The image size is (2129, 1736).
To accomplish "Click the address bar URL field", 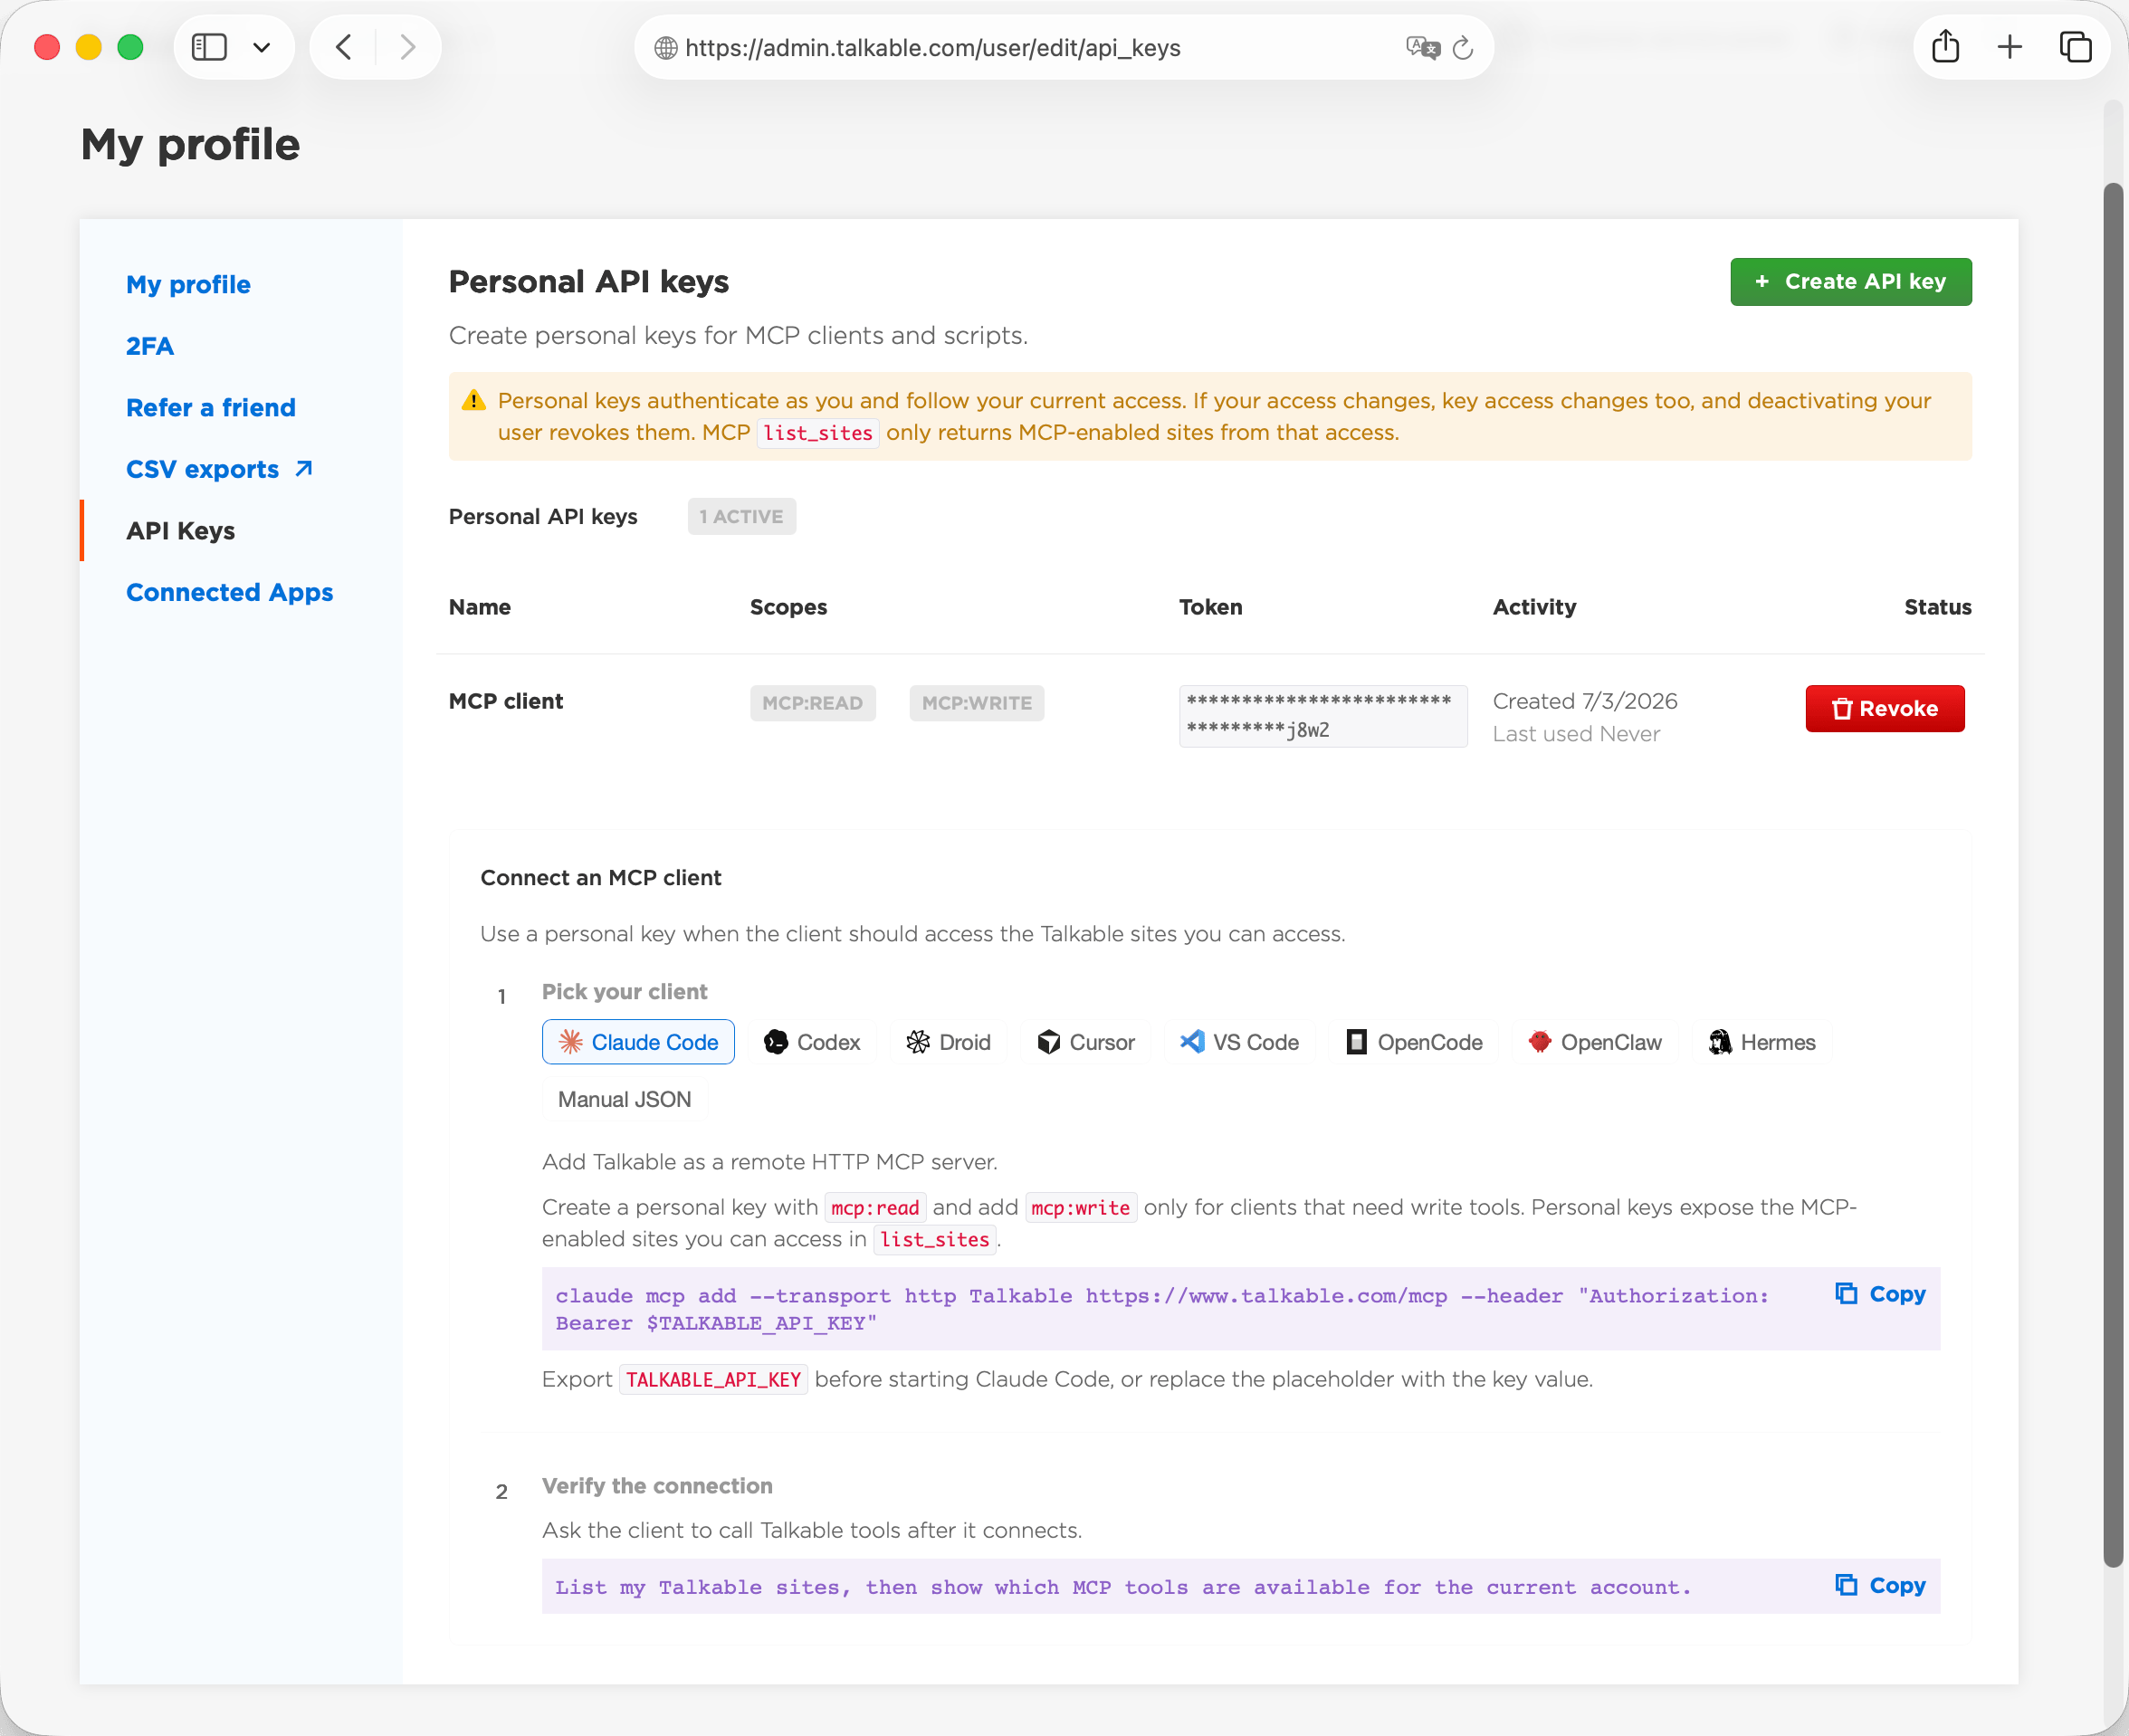I will click(1063, 47).
